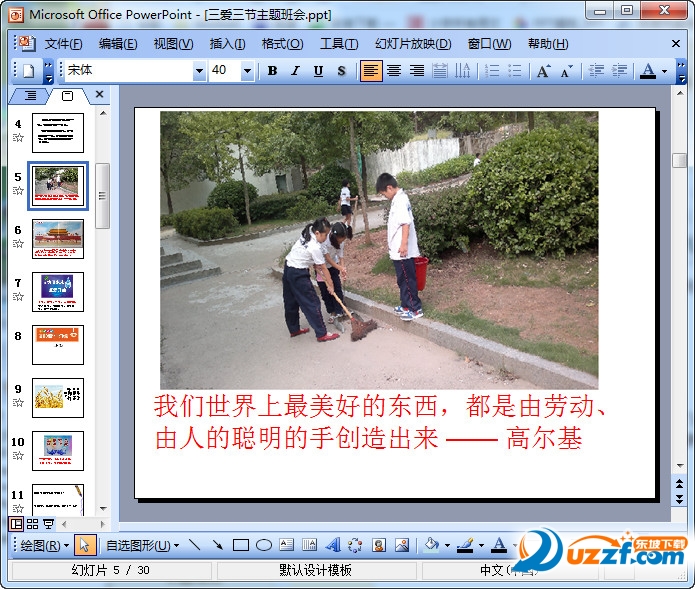695x589 pixels.
Task: Apply Fill Color bucket
Action: click(432, 546)
